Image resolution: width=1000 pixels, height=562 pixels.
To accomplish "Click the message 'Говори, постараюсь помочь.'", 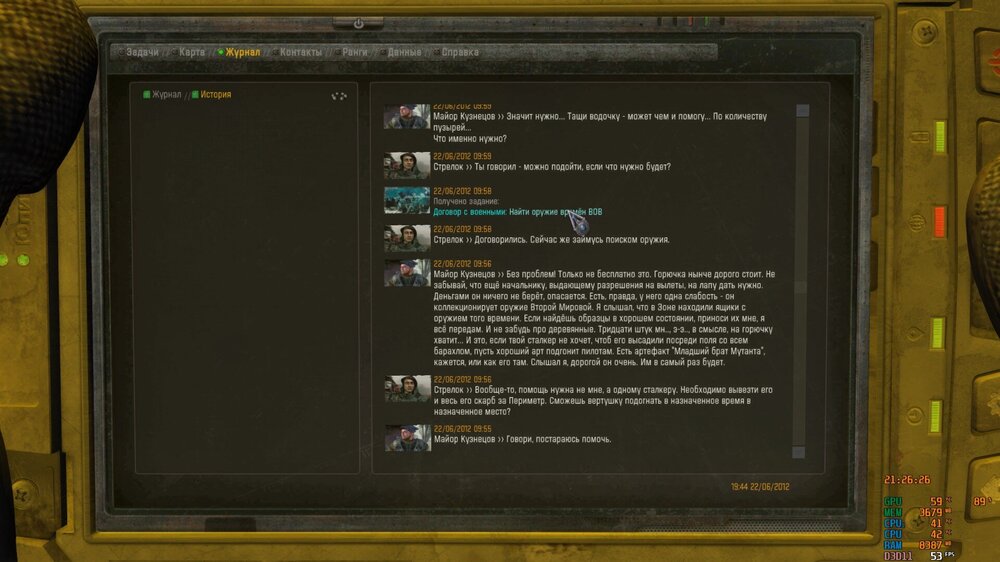I will [522, 440].
